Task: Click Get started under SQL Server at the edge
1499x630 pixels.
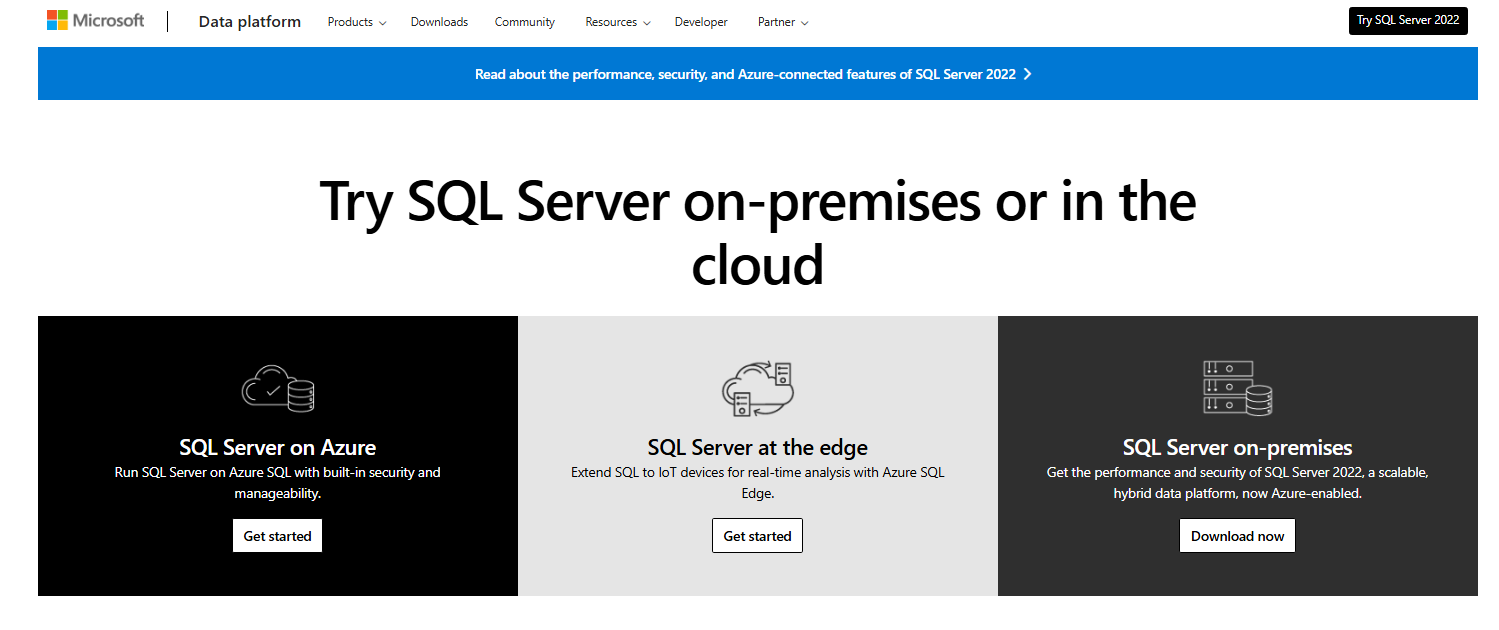Action: tap(757, 536)
